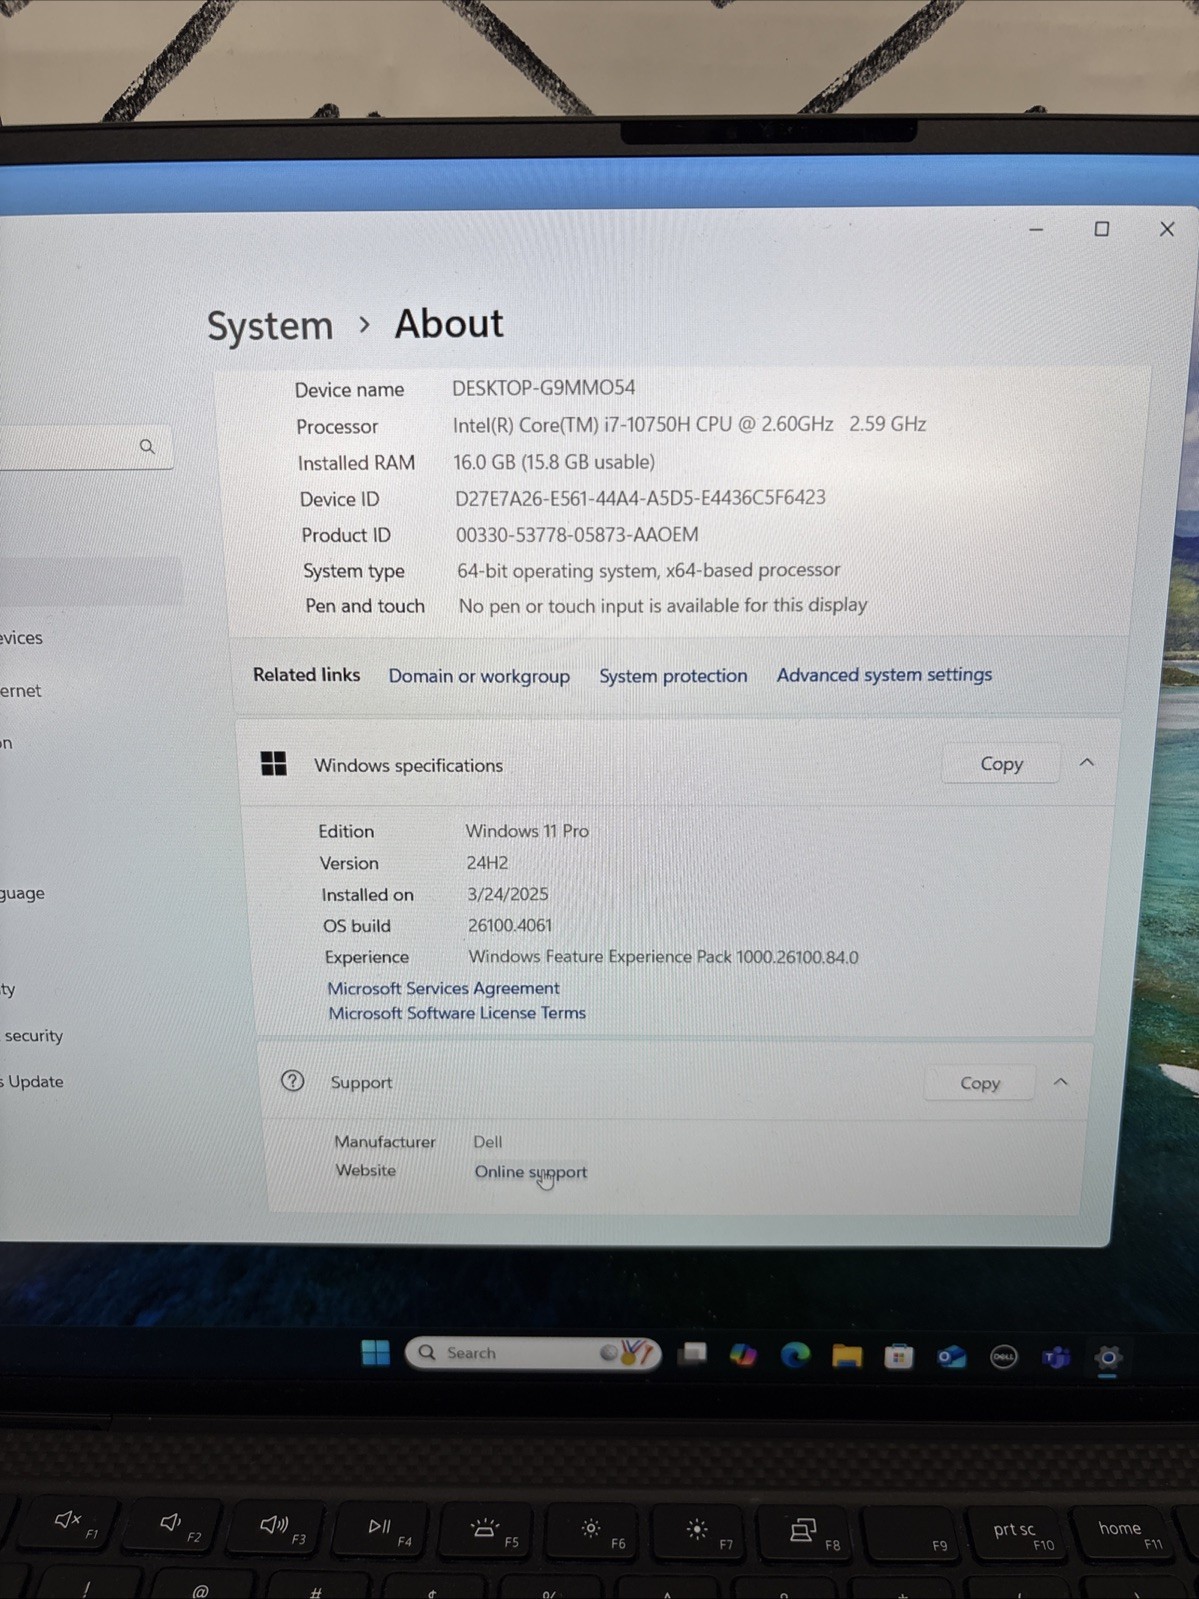Image resolution: width=1199 pixels, height=1599 pixels.
Task: Close the Settings window
Action: (1166, 229)
